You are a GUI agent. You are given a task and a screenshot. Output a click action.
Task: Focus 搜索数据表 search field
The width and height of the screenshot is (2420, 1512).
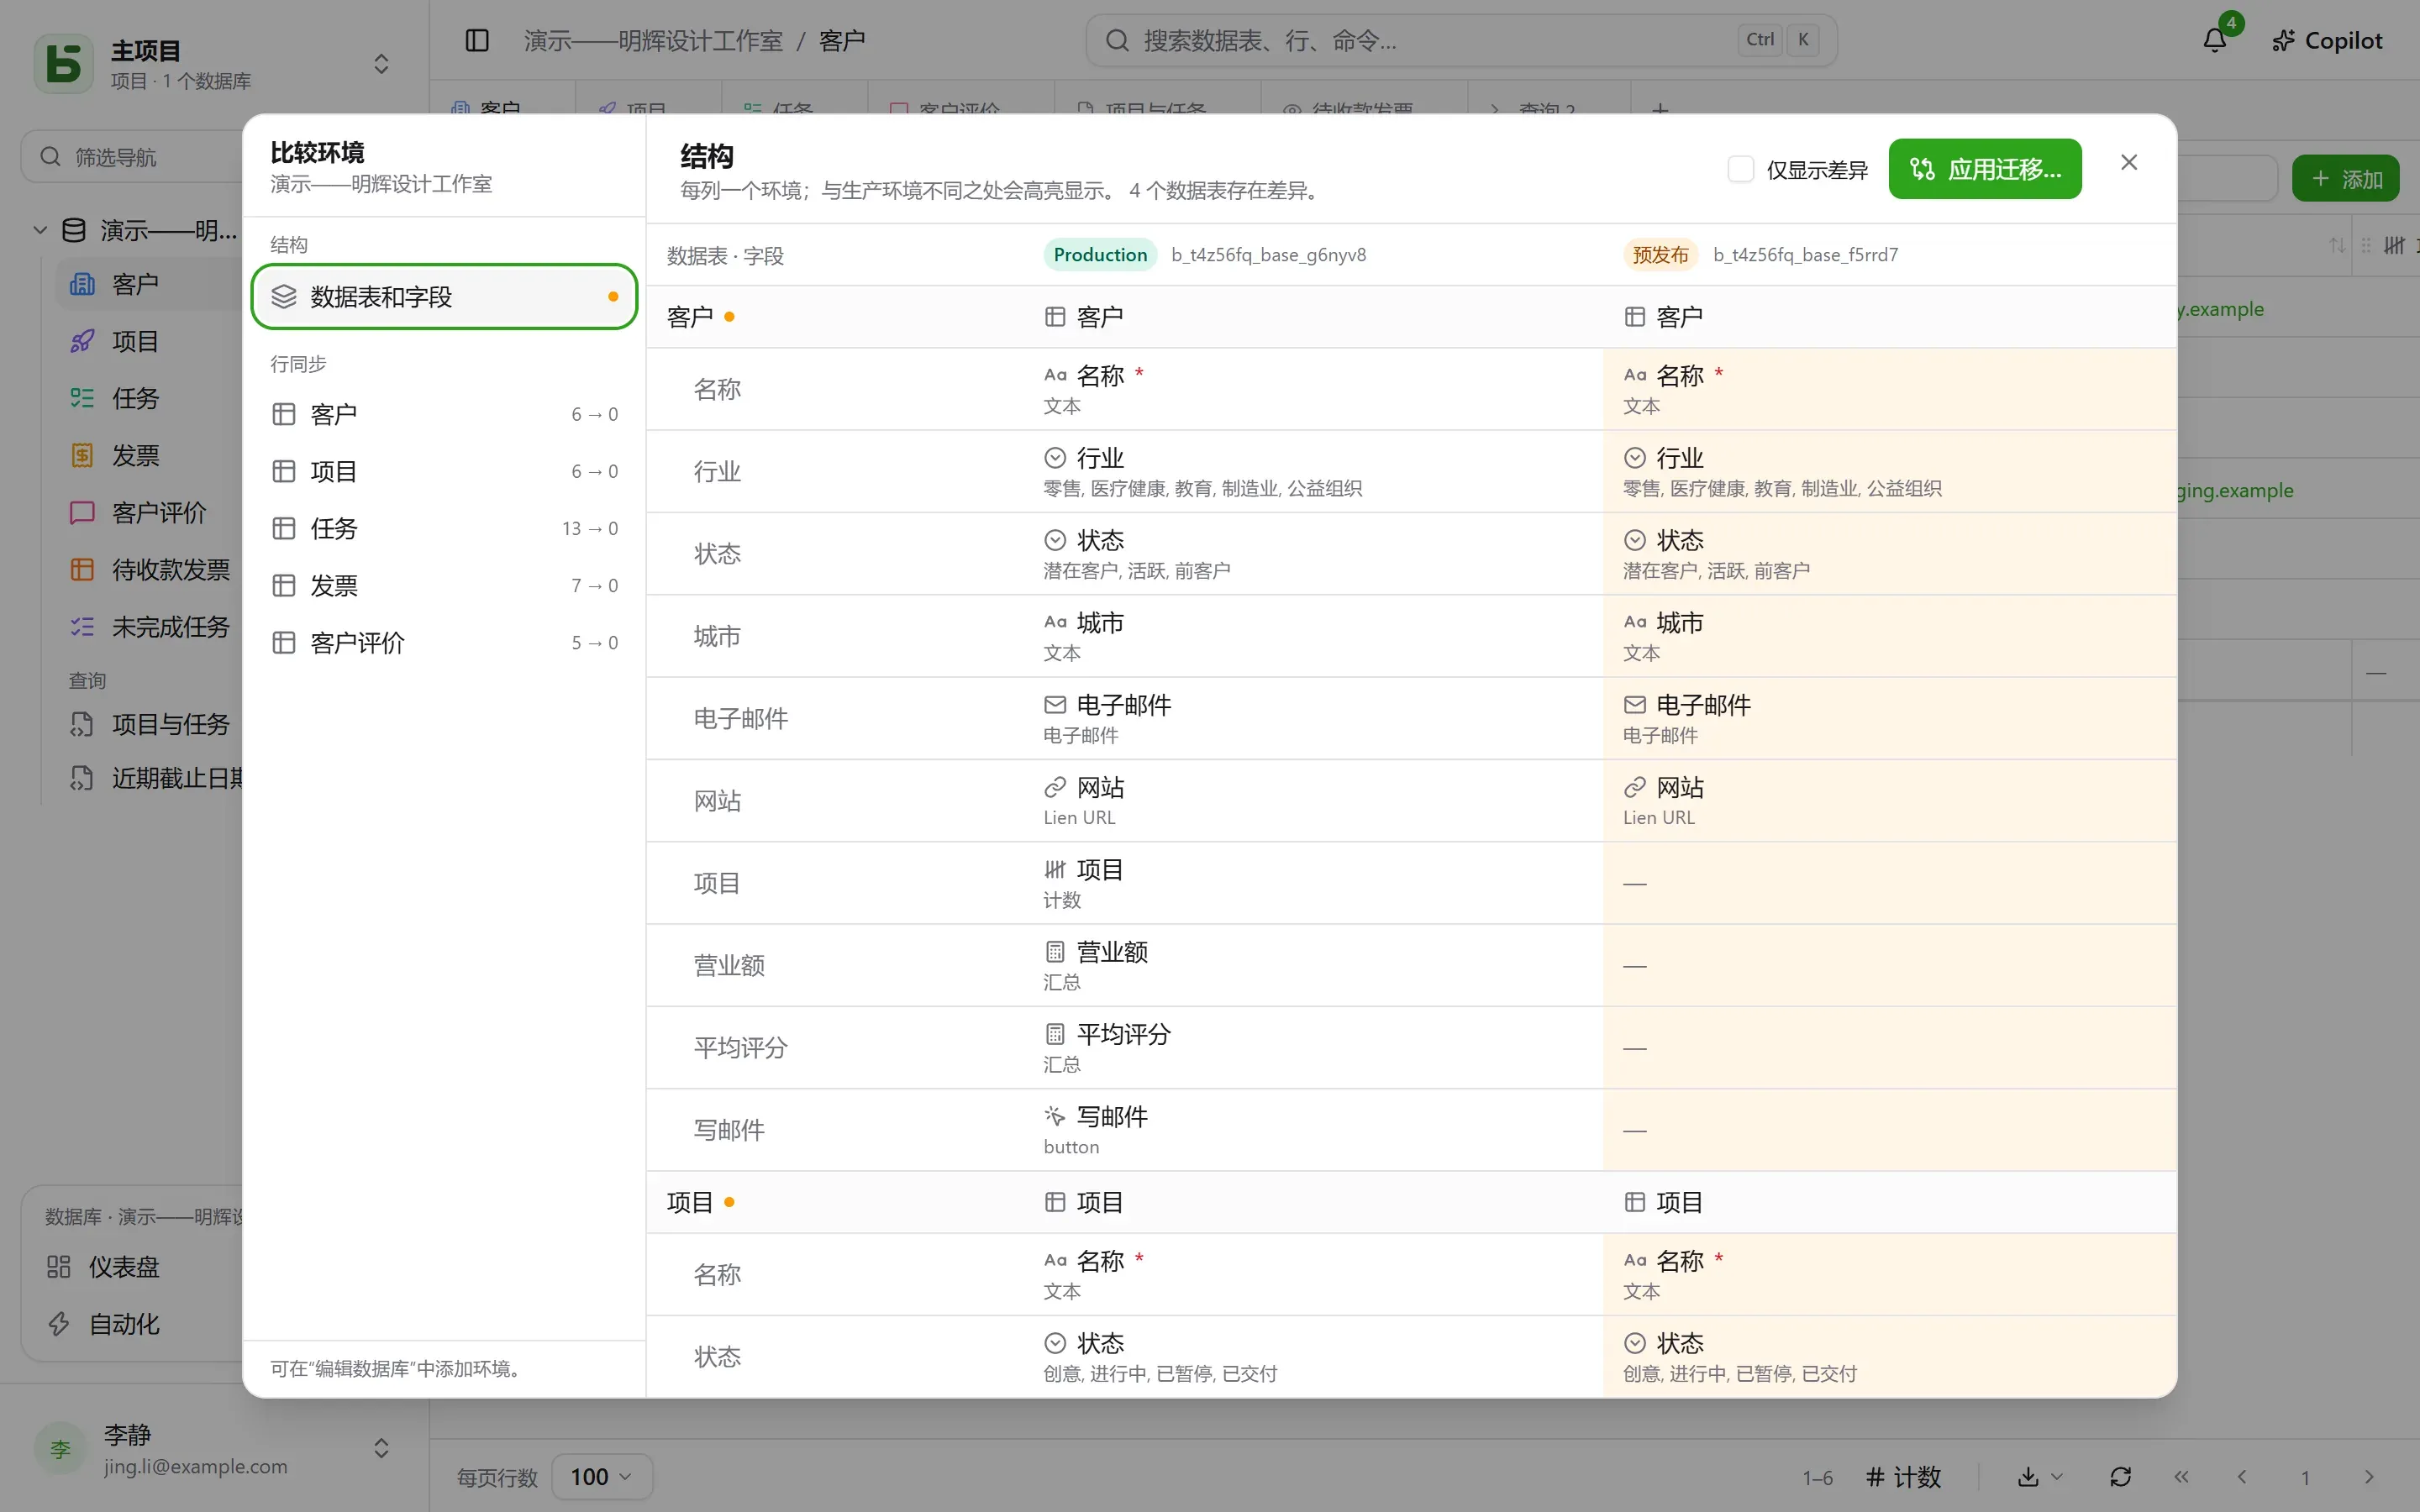click(x=1461, y=40)
